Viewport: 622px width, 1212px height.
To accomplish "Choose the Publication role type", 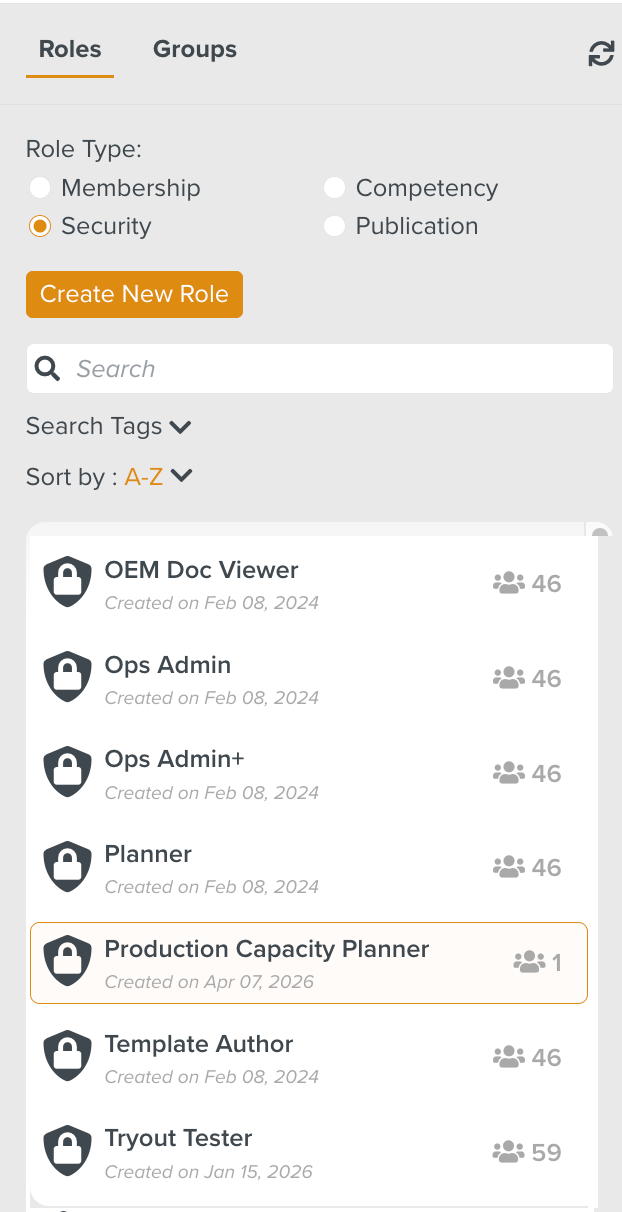I will tap(334, 226).
